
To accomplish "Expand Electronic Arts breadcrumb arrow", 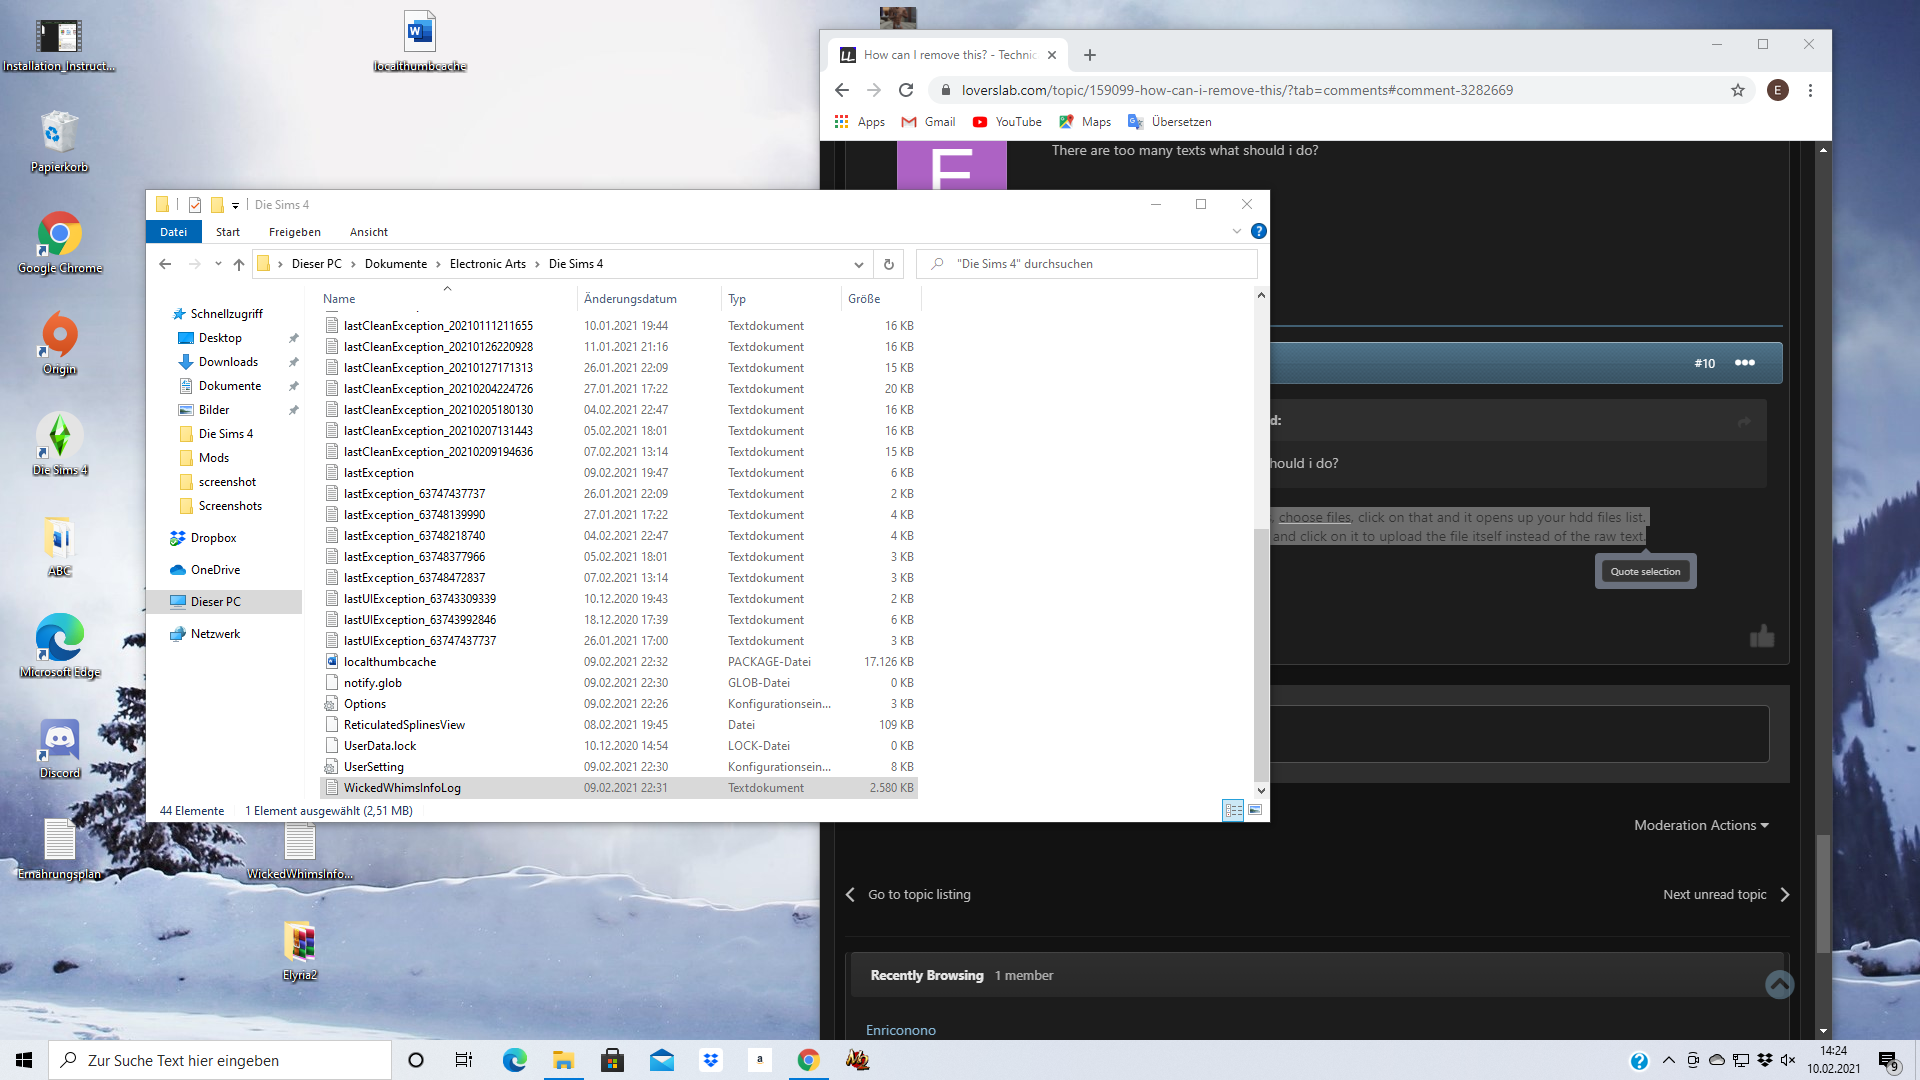I will (537, 264).
